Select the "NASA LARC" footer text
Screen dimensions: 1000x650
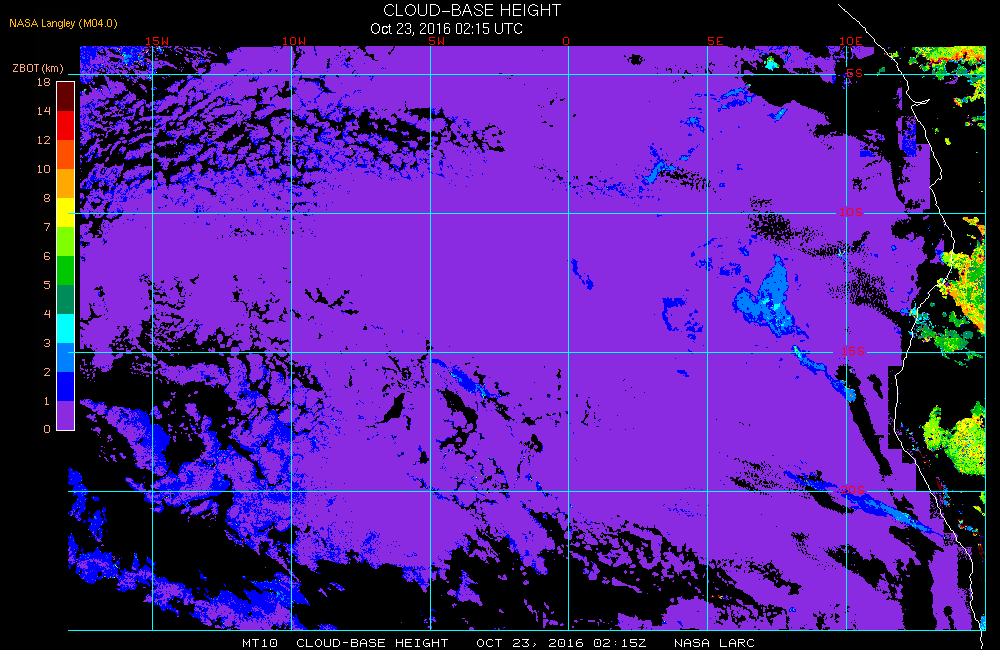coord(714,643)
